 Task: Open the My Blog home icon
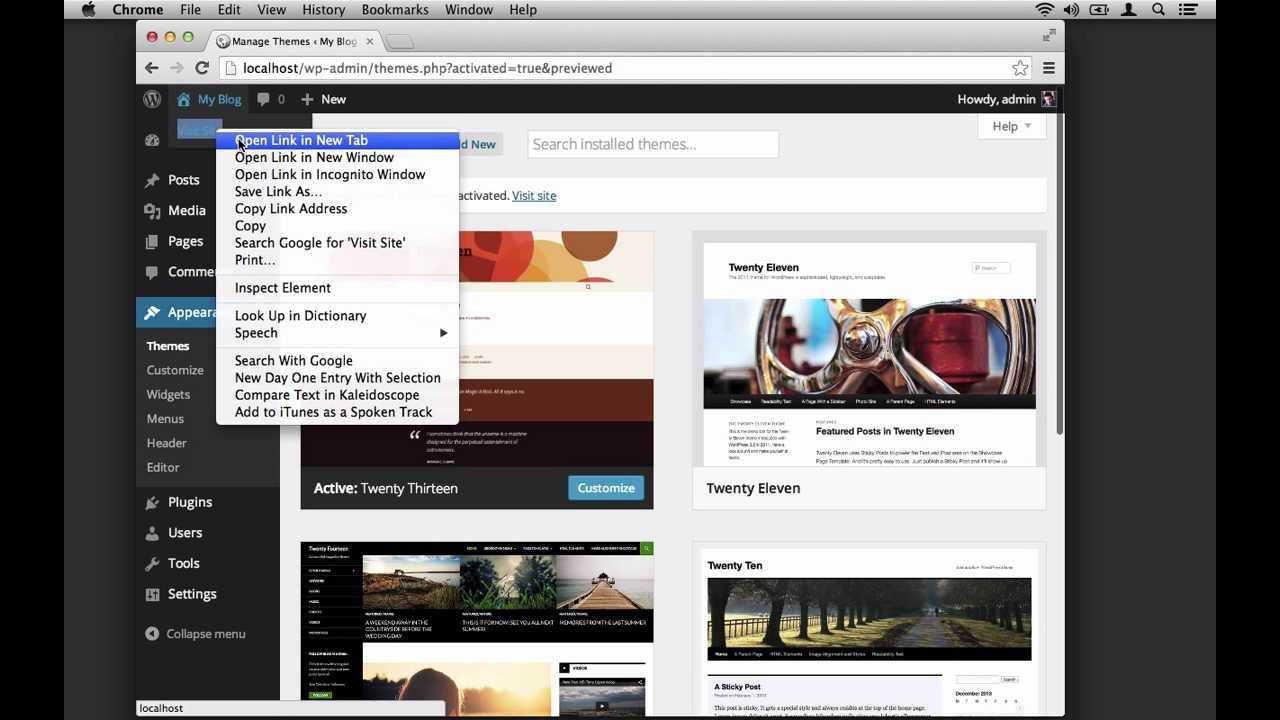pos(183,99)
